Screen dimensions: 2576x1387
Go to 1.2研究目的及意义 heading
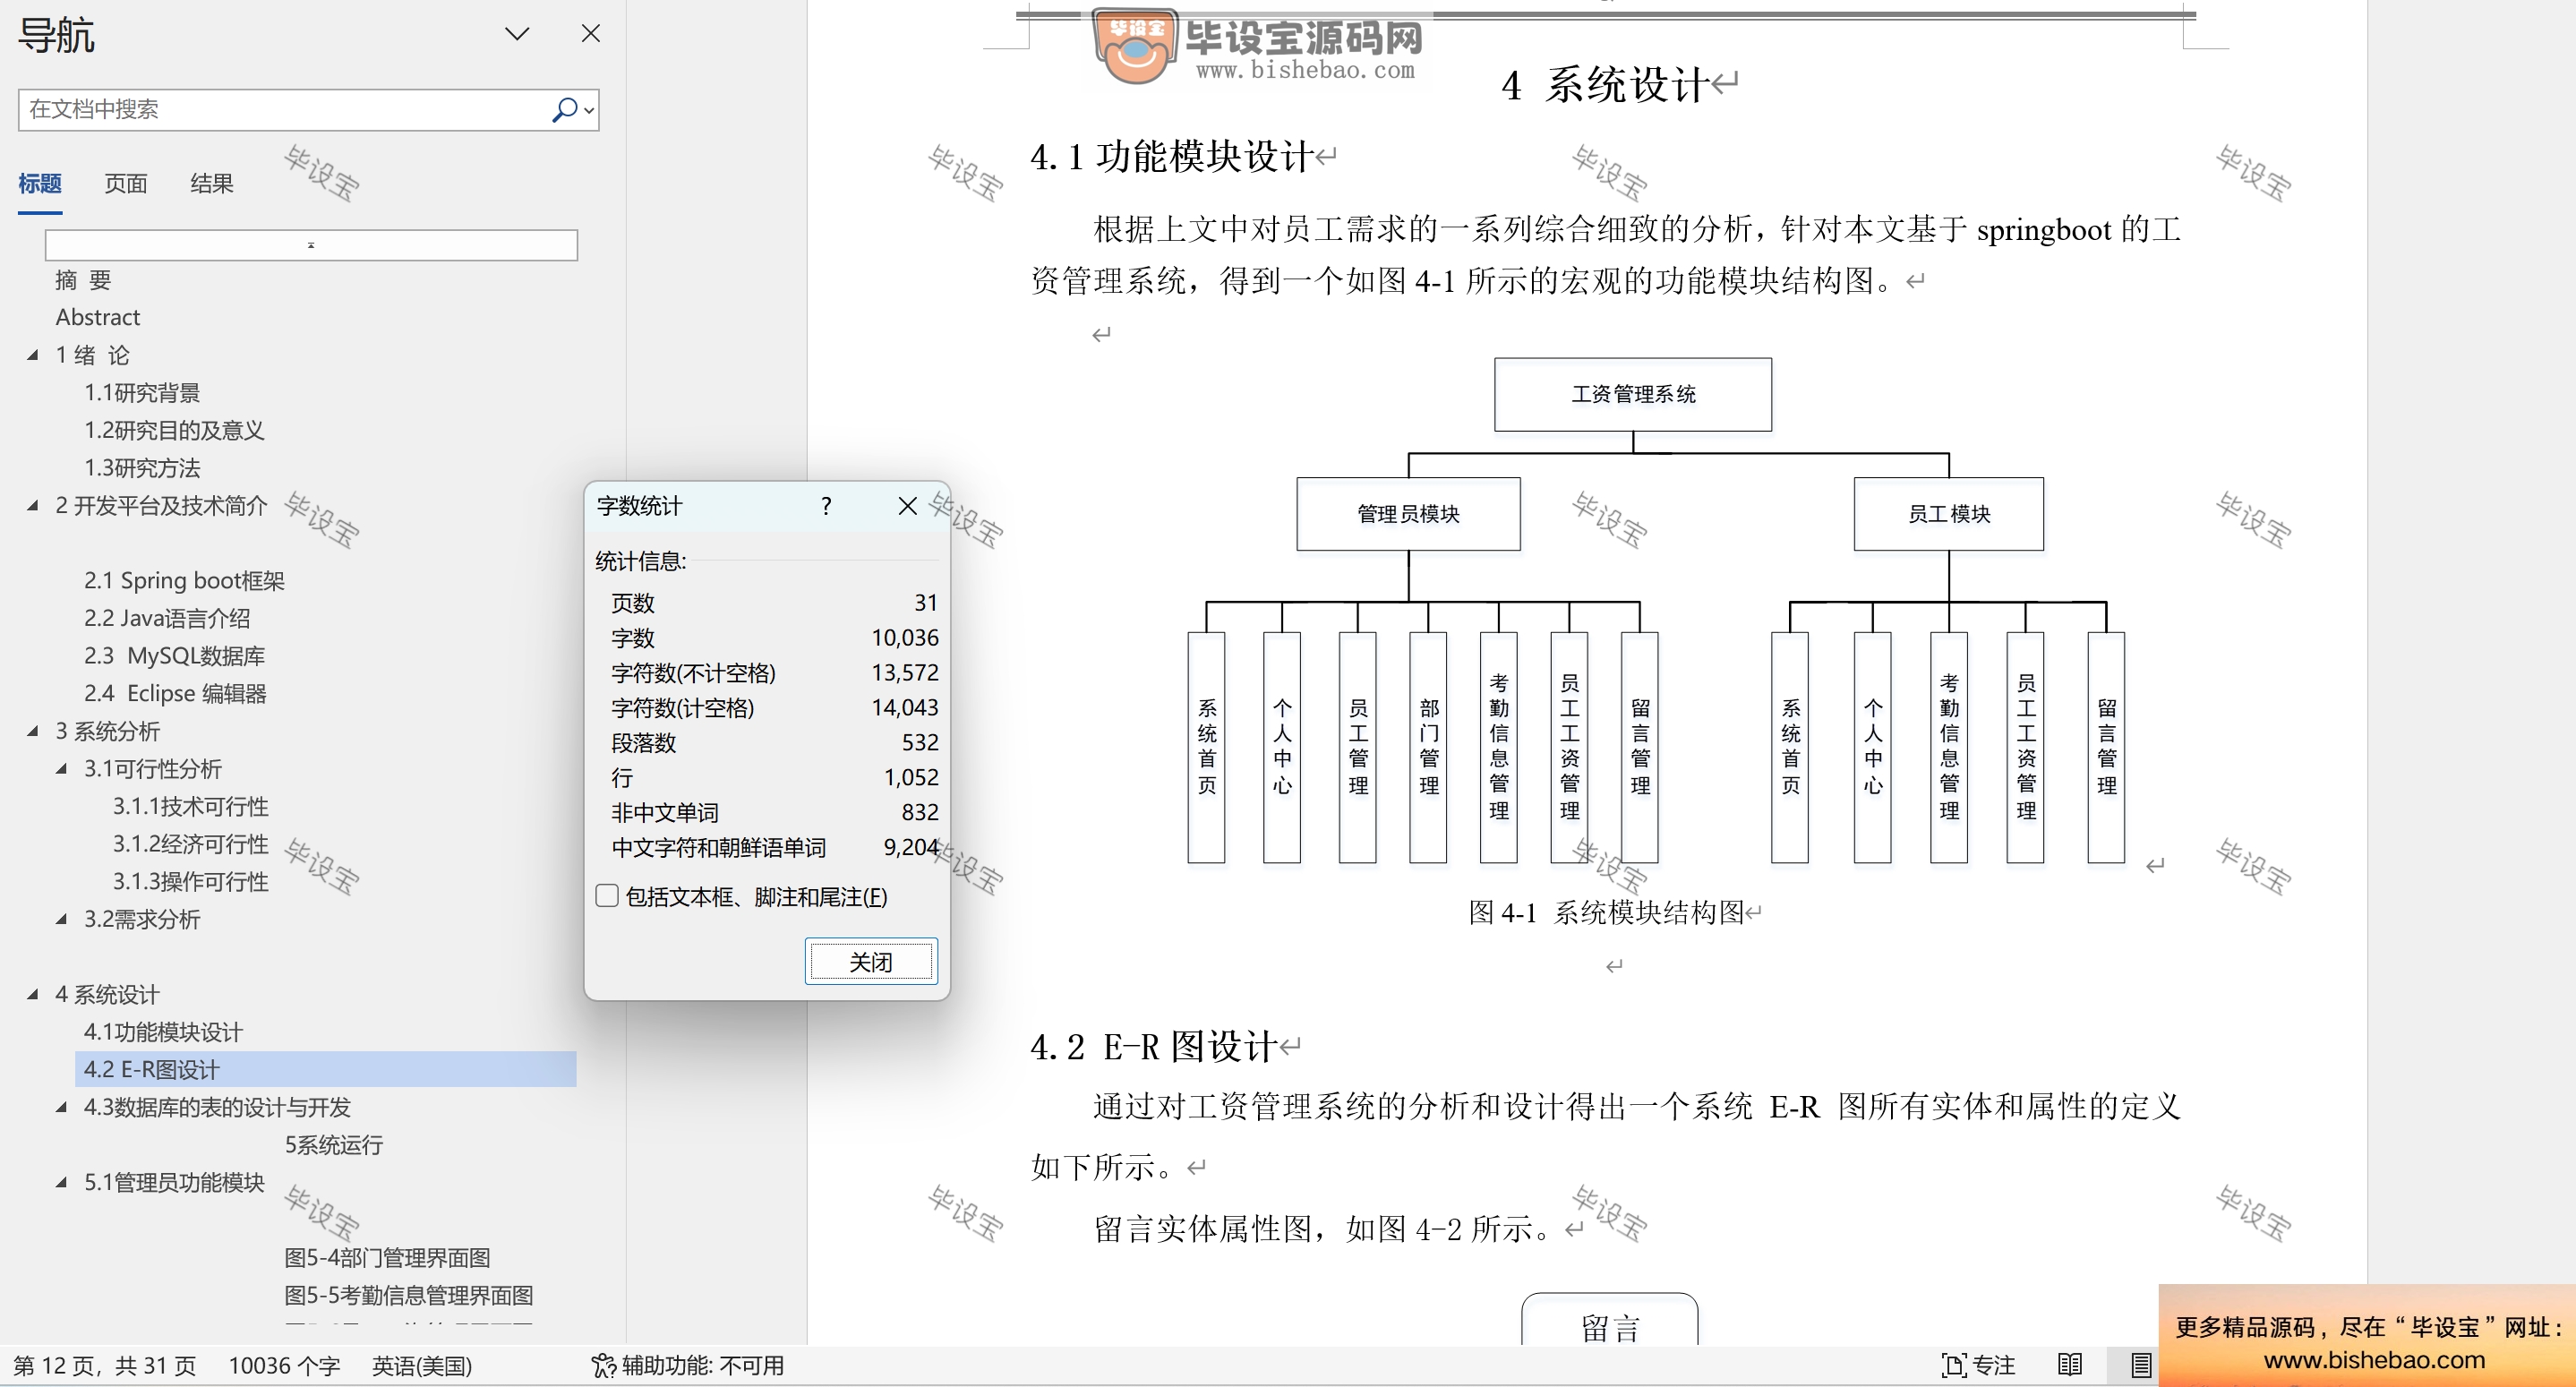click(x=174, y=430)
